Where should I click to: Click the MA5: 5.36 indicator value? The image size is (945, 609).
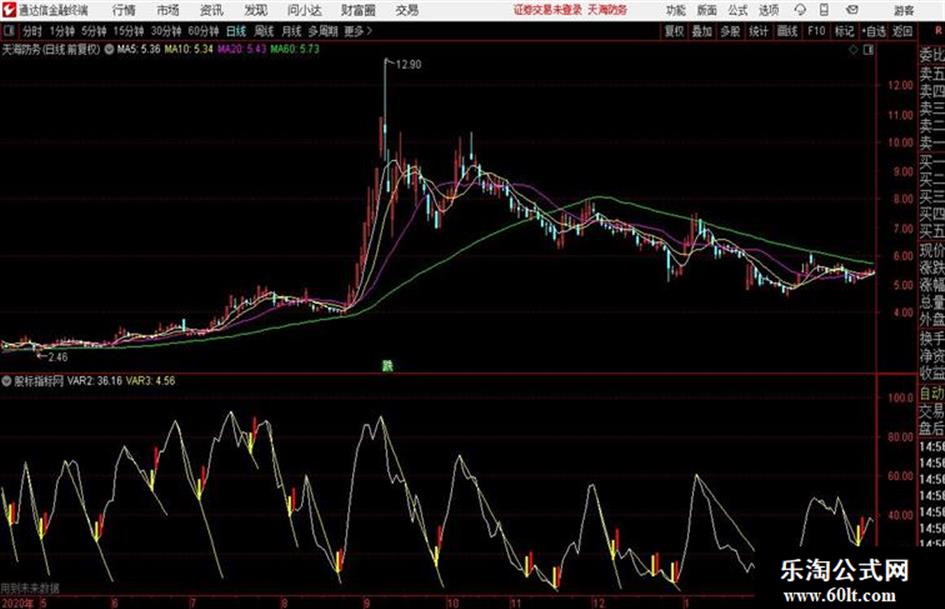click(x=139, y=49)
